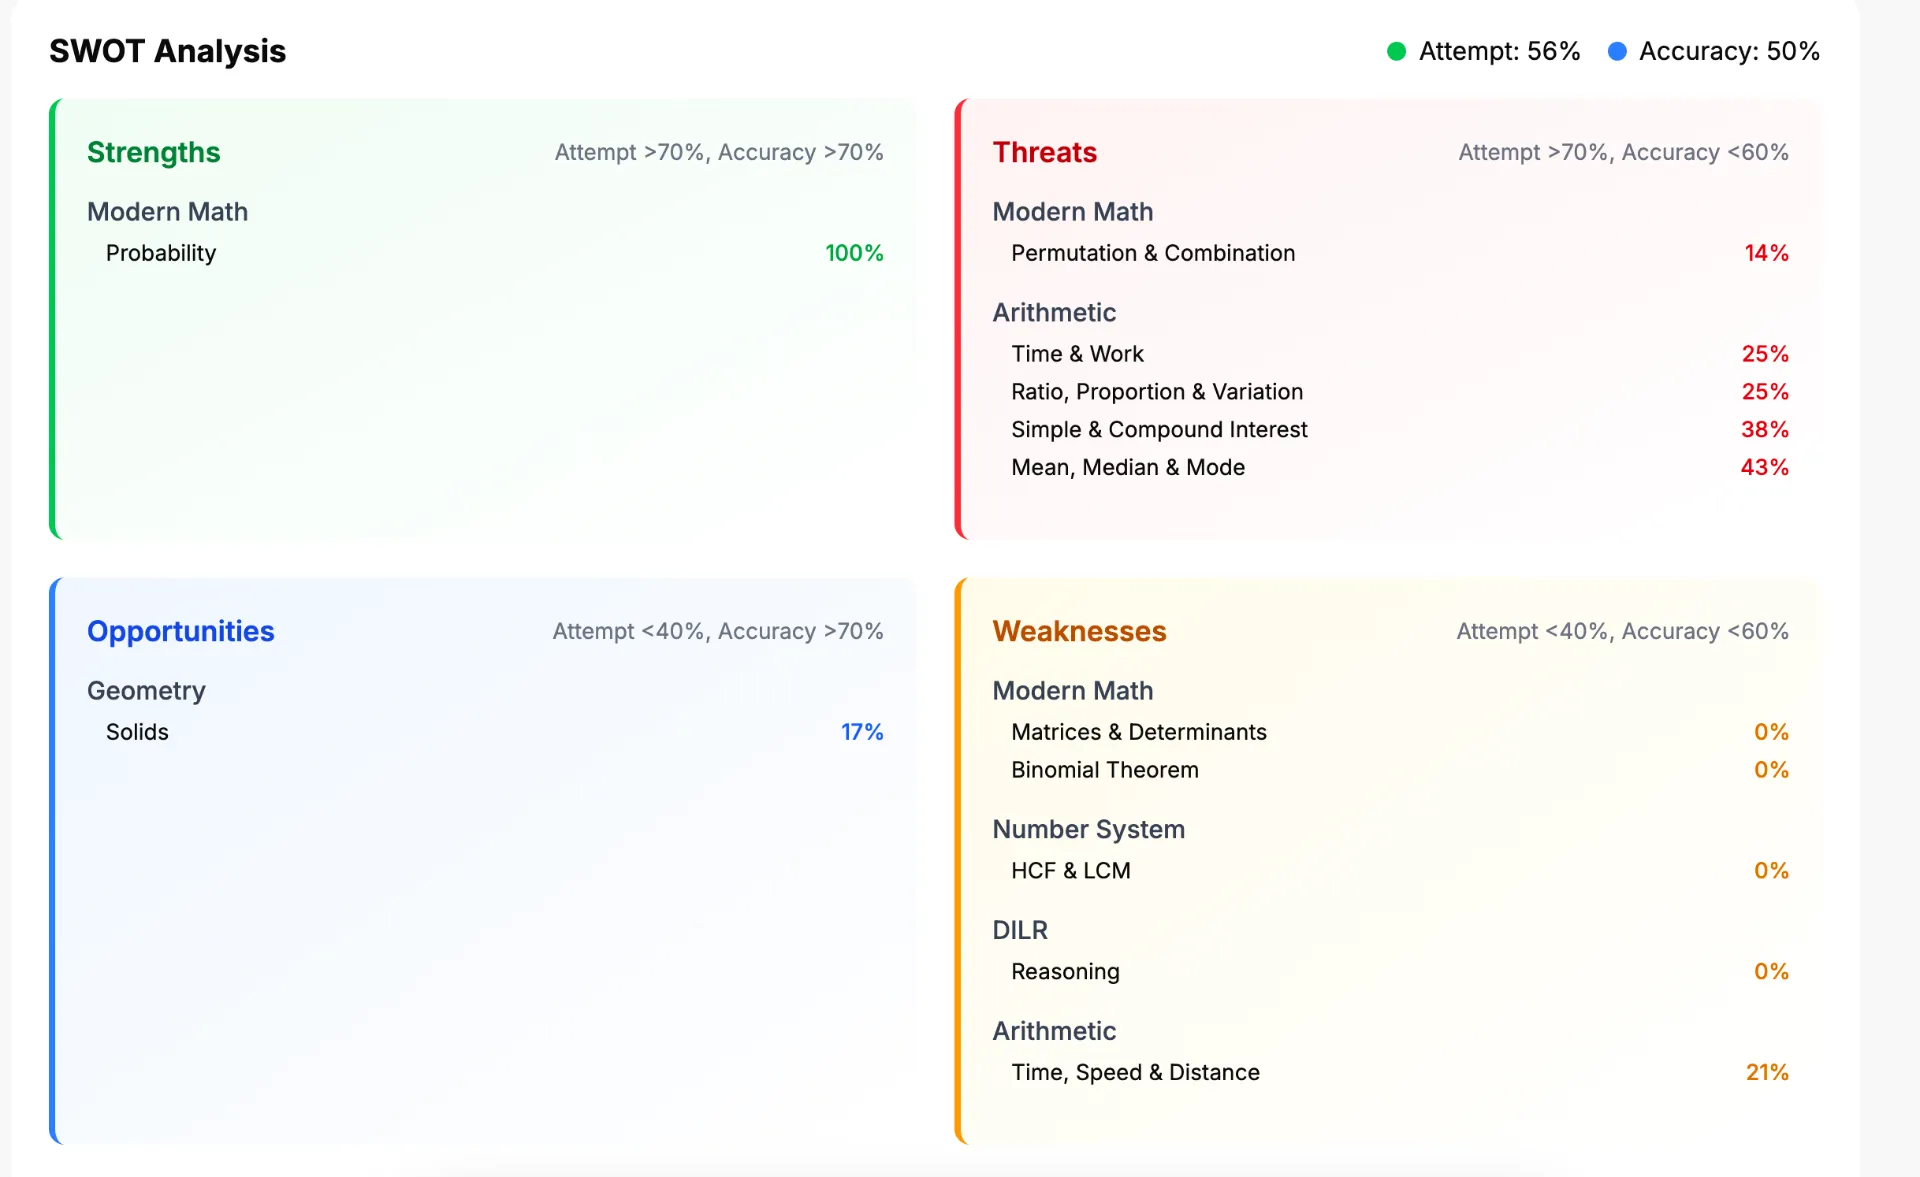This screenshot has width=1920, height=1177.
Task: Click the 17% score for Solids
Action: (862, 732)
